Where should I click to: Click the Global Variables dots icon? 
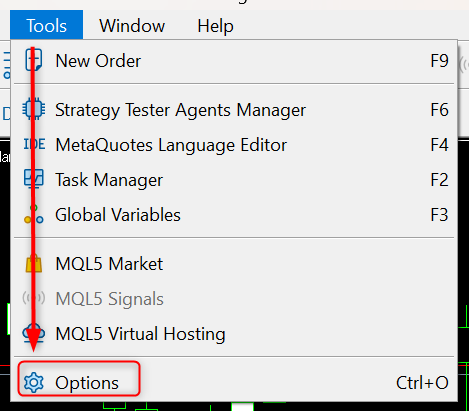pyautogui.click(x=34, y=214)
